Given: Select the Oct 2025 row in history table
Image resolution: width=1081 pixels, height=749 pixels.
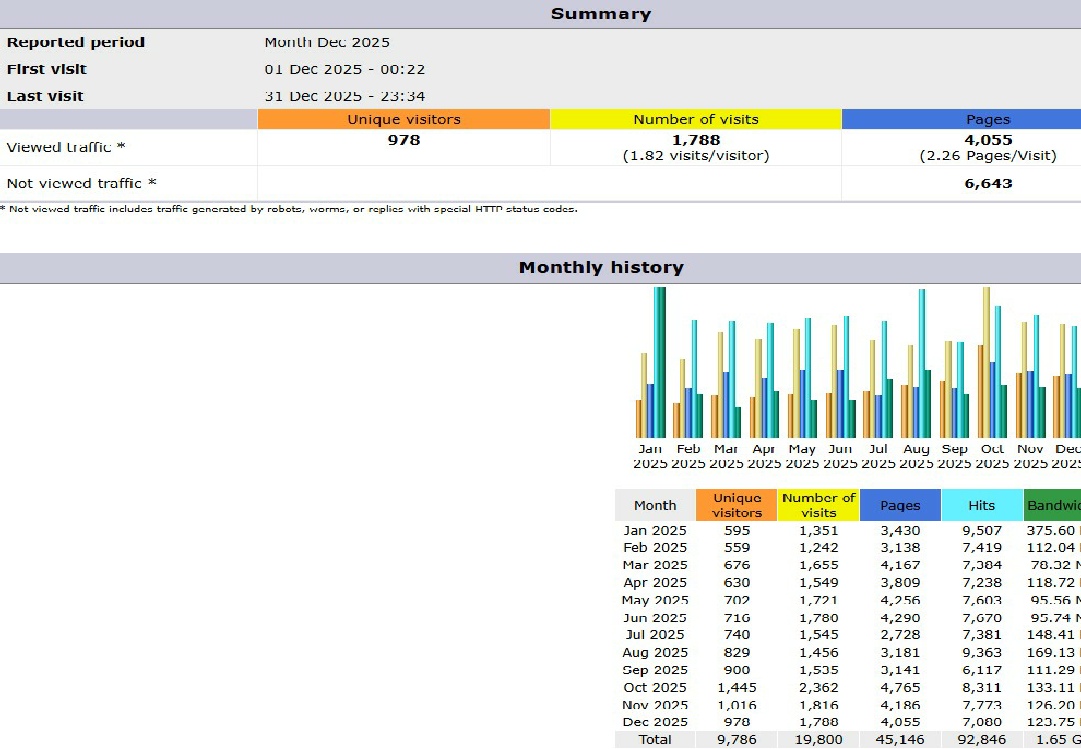Looking at the screenshot, I should (x=655, y=687).
